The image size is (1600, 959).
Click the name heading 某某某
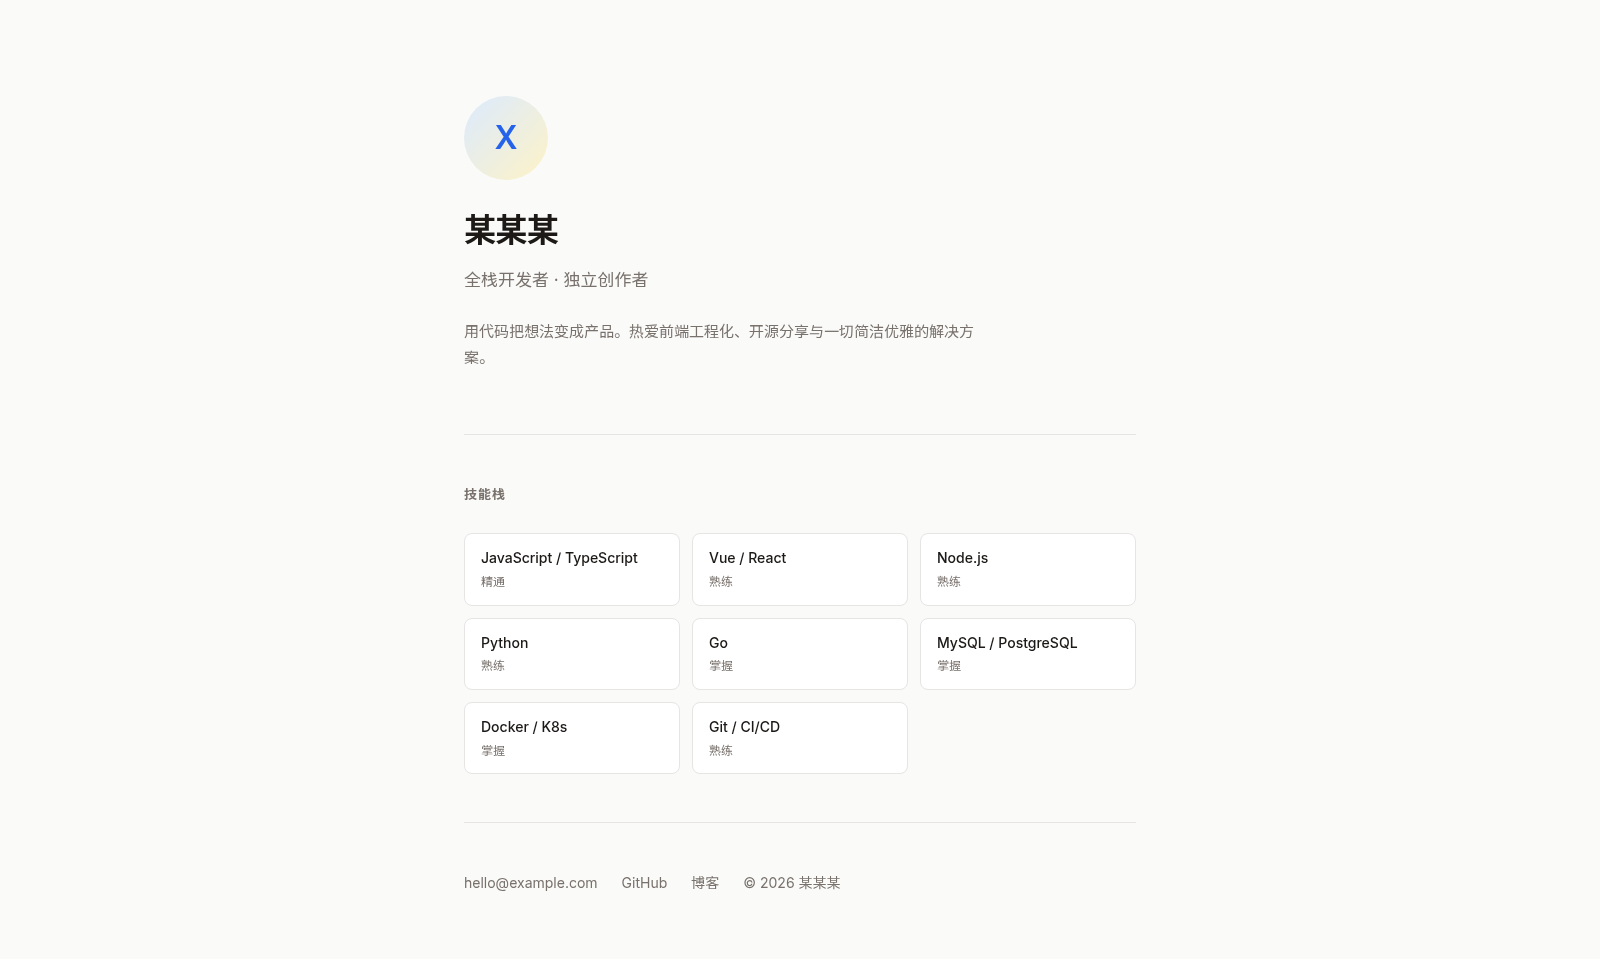(511, 230)
